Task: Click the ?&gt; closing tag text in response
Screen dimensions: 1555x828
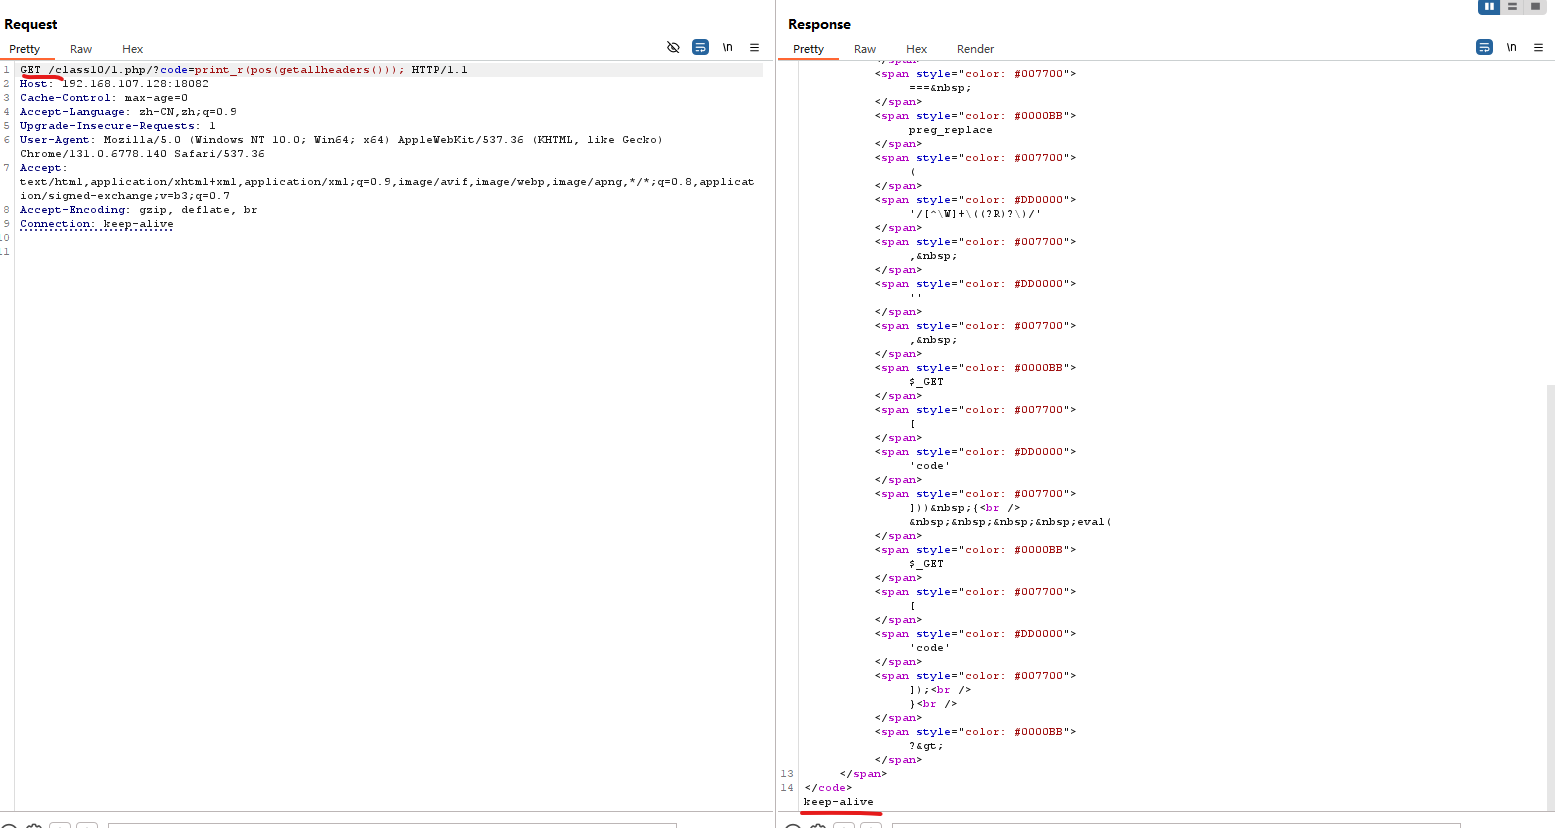Action: [x=926, y=746]
